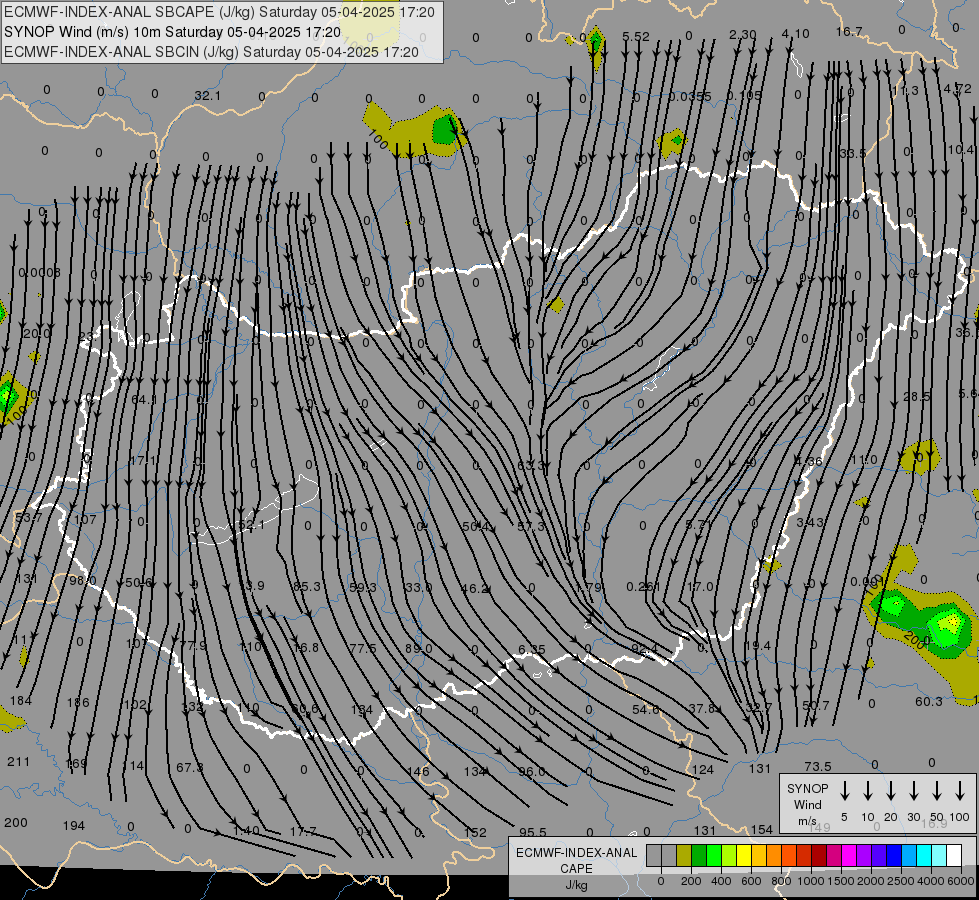Select the 96.0 grid value

pos(531,771)
